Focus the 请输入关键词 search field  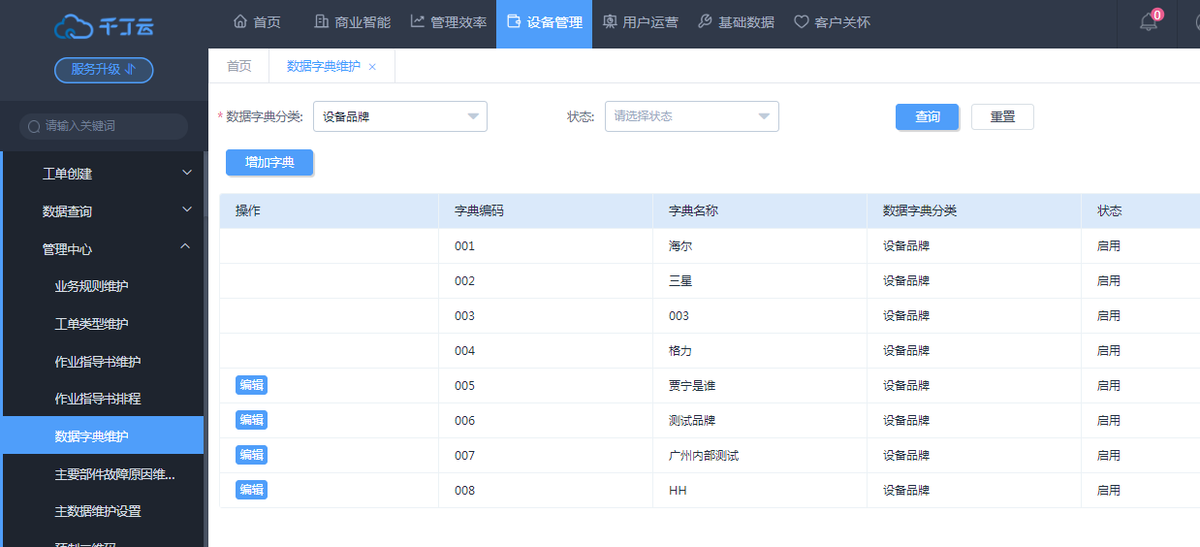(104, 126)
